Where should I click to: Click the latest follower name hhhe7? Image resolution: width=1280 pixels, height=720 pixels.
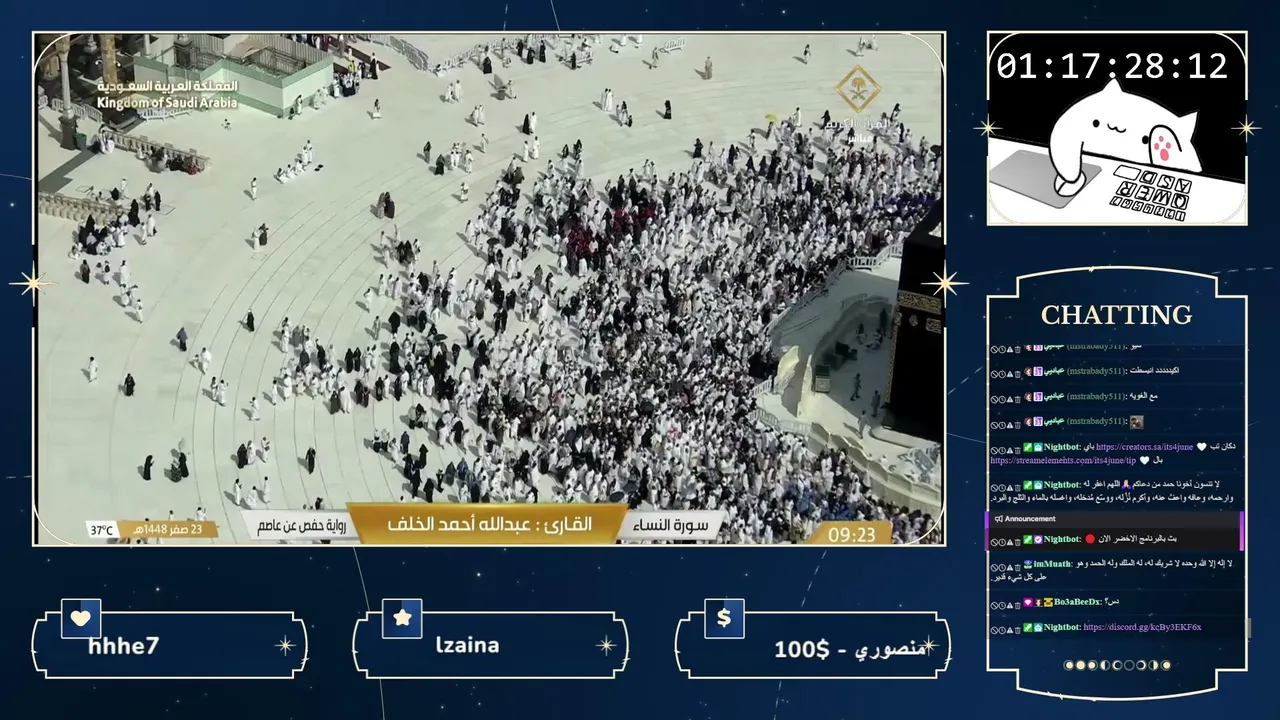[x=124, y=646]
